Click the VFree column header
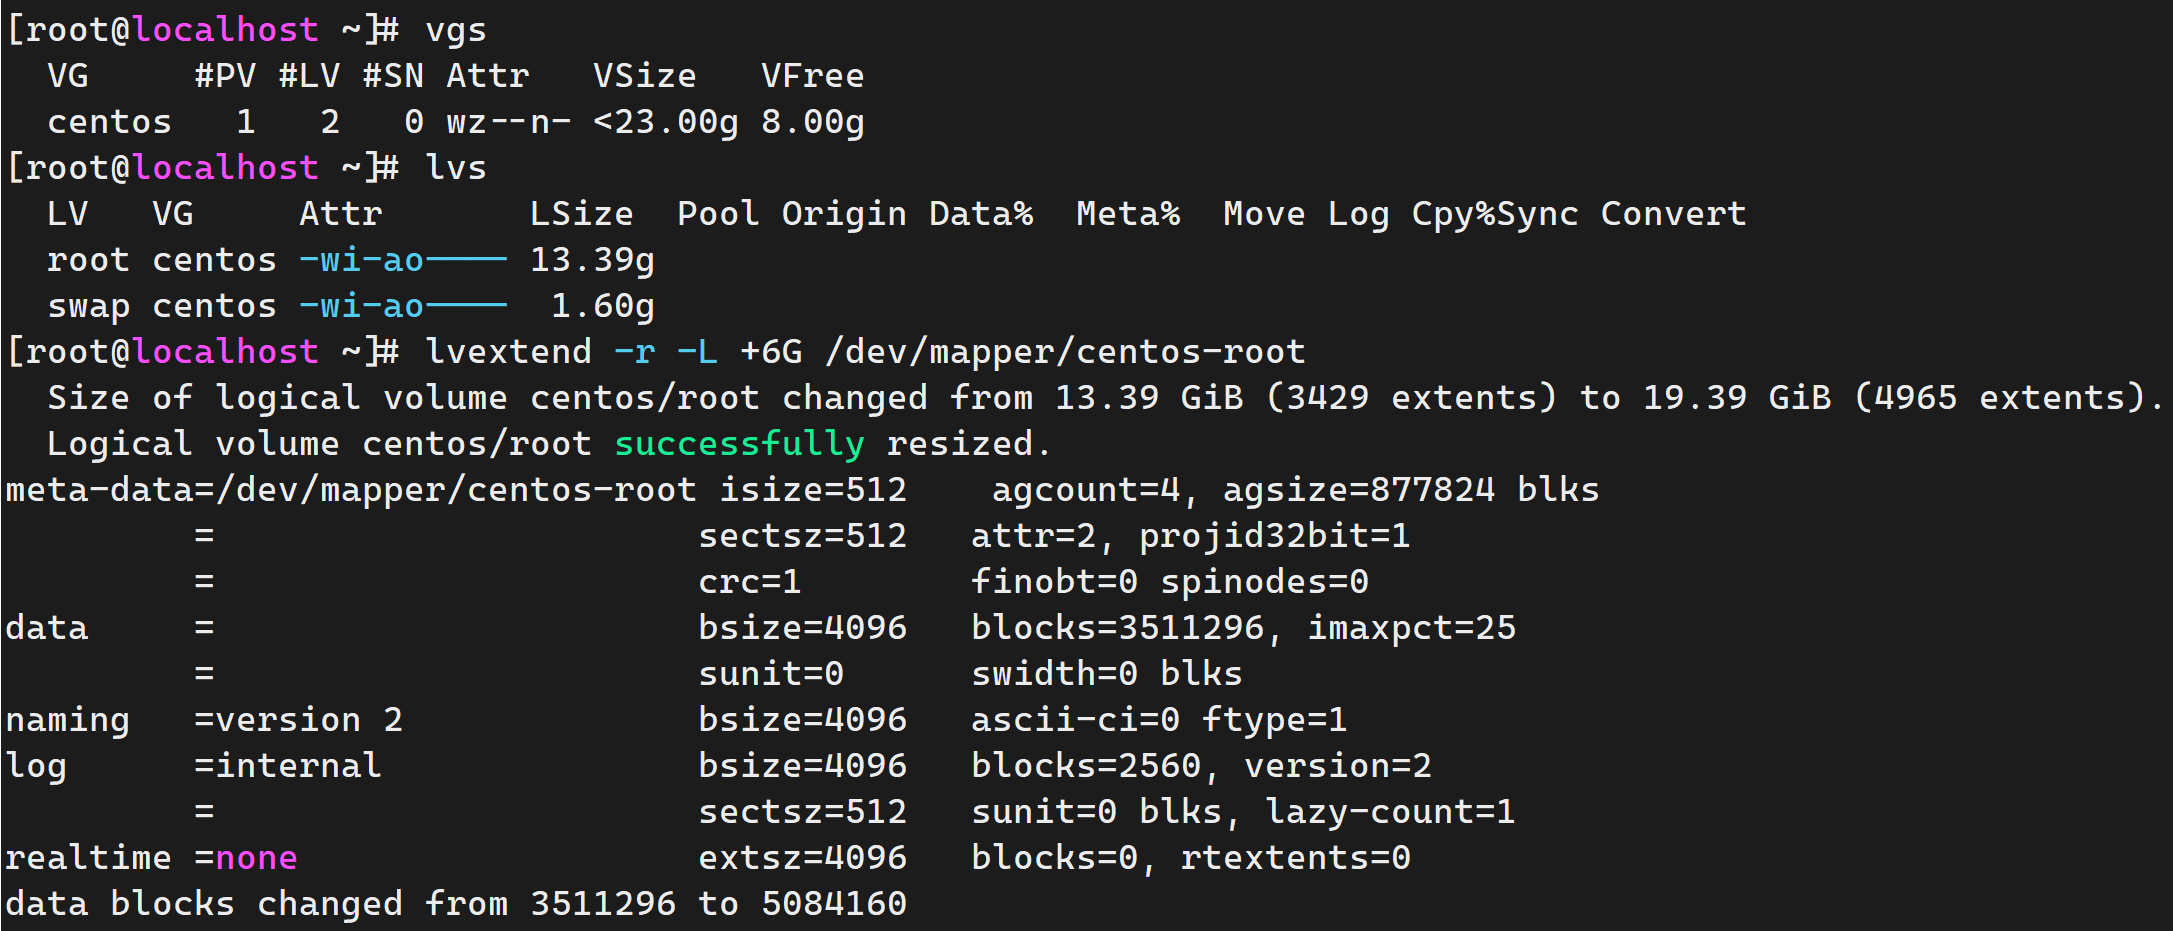This screenshot has width=2173, height=931. tap(812, 76)
